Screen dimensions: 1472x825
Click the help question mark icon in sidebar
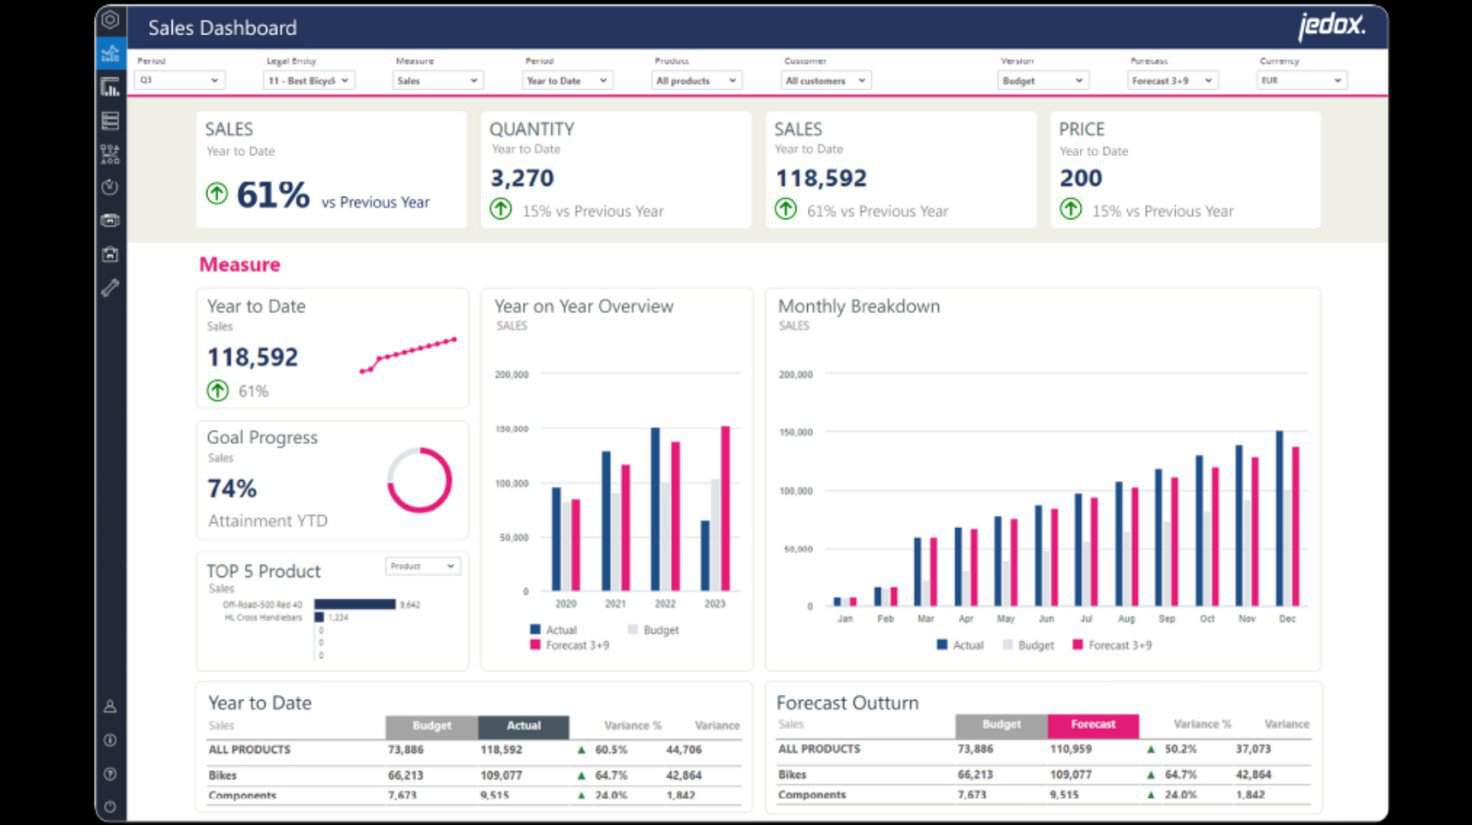click(x=110, y=772)
